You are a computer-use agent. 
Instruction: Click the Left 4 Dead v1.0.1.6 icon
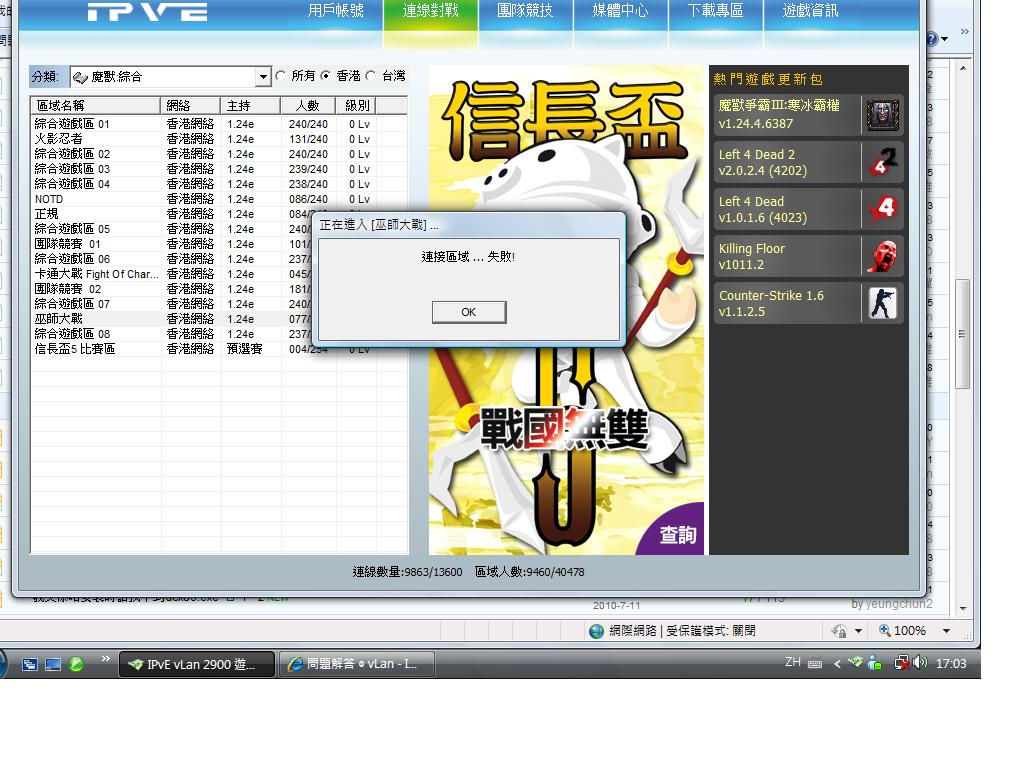click(882, 209)
